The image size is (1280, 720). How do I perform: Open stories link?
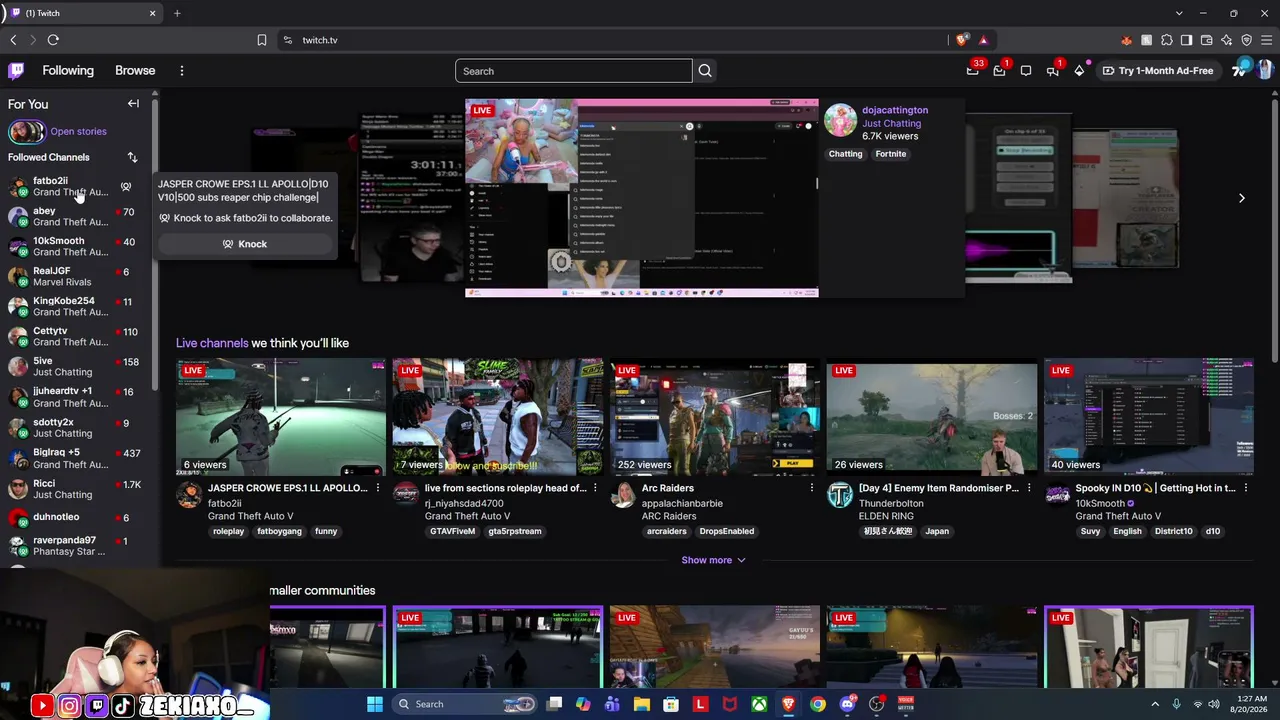coord(78,131)
